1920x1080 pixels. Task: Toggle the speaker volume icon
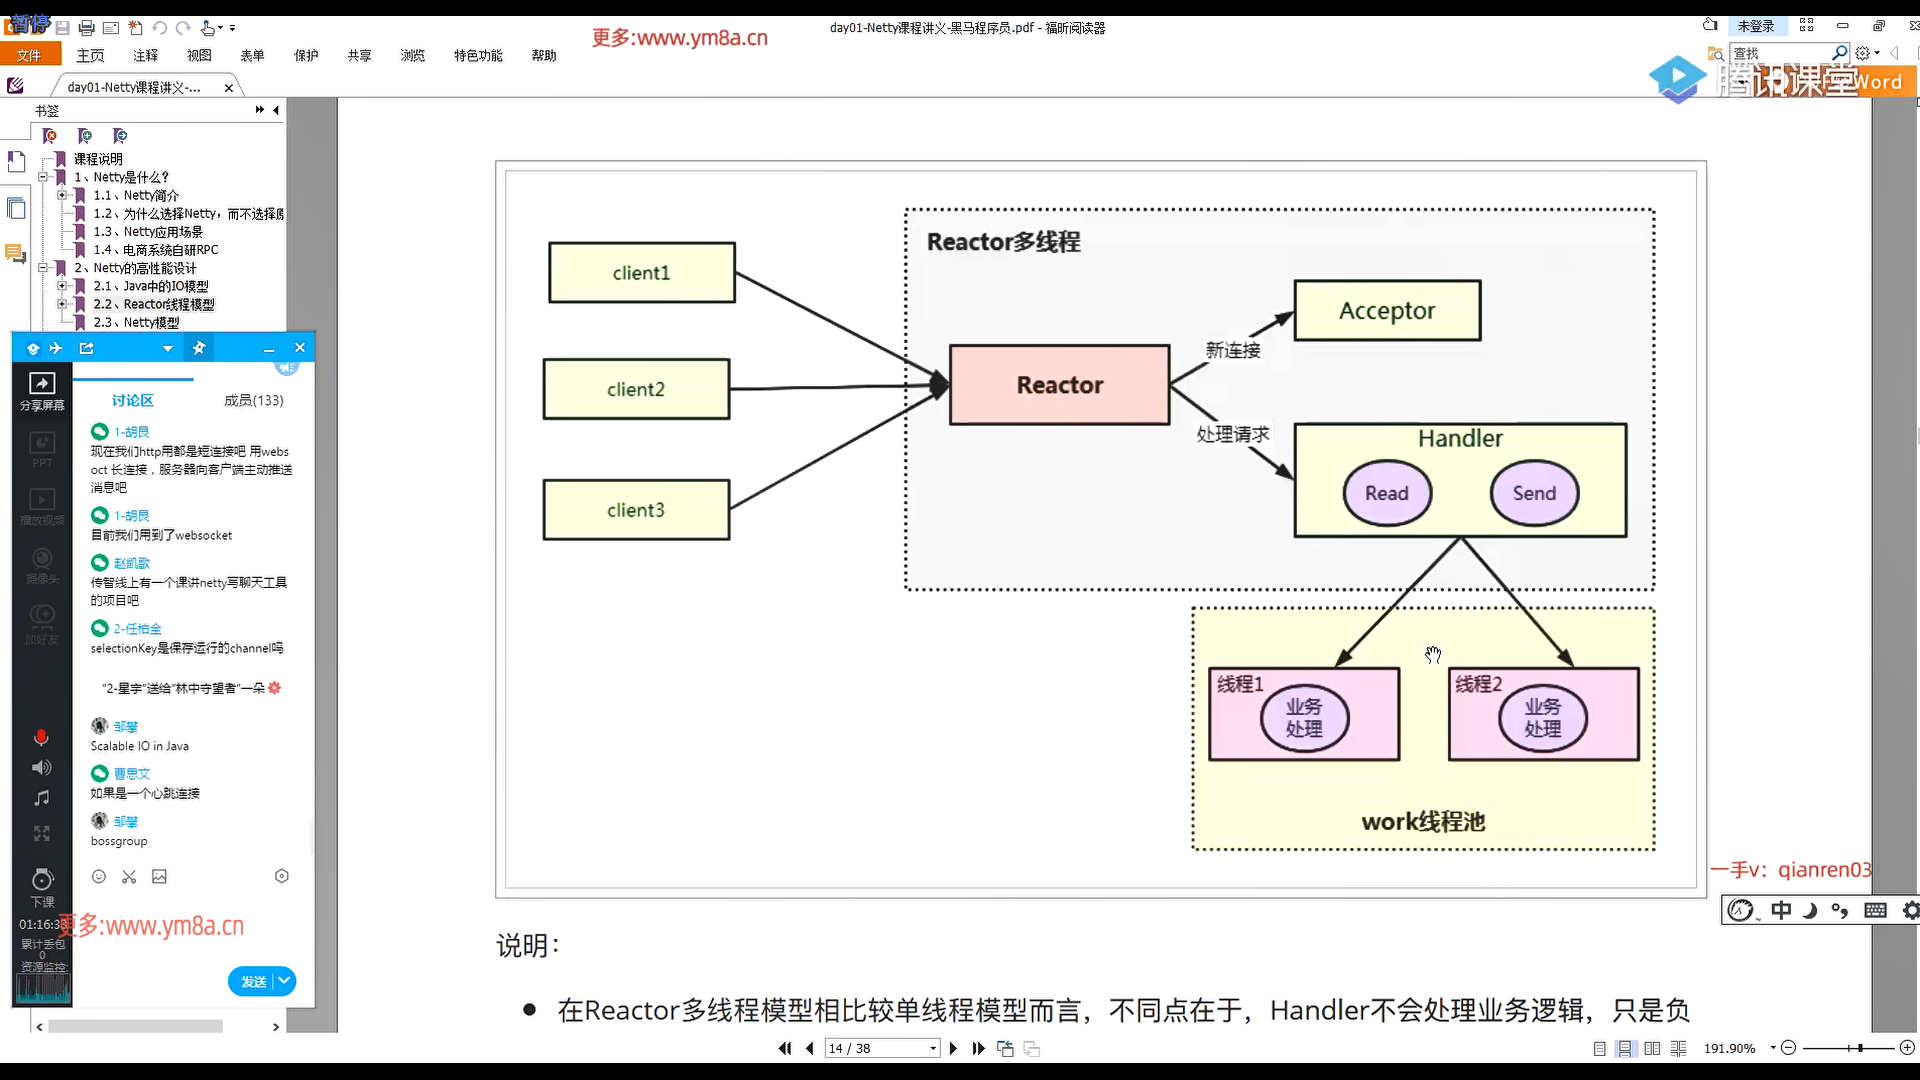(x=41, y=768)
